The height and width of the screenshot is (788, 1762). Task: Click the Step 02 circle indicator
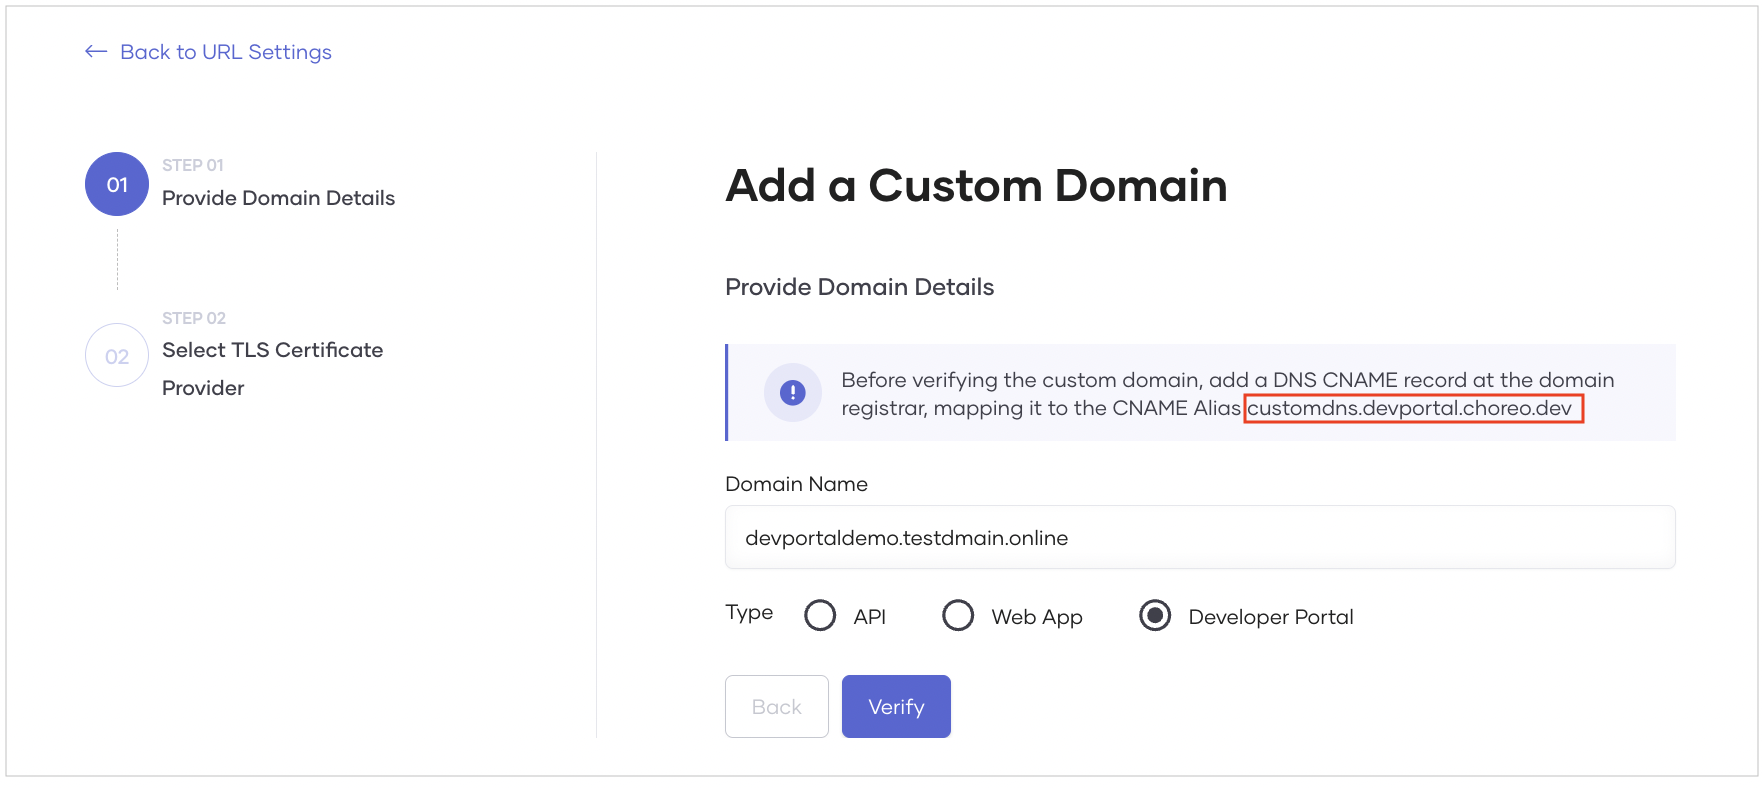coord(116,355)
